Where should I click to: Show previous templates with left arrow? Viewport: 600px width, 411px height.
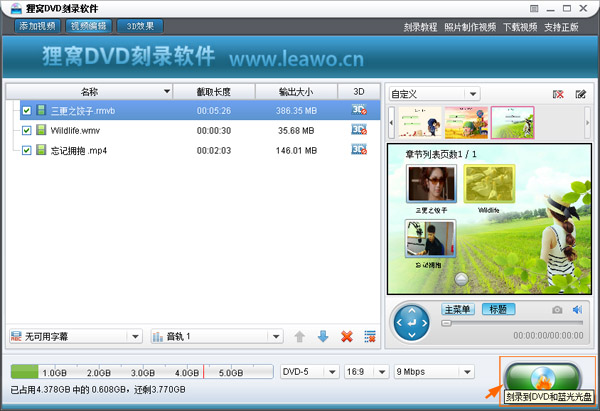(391, 122)
